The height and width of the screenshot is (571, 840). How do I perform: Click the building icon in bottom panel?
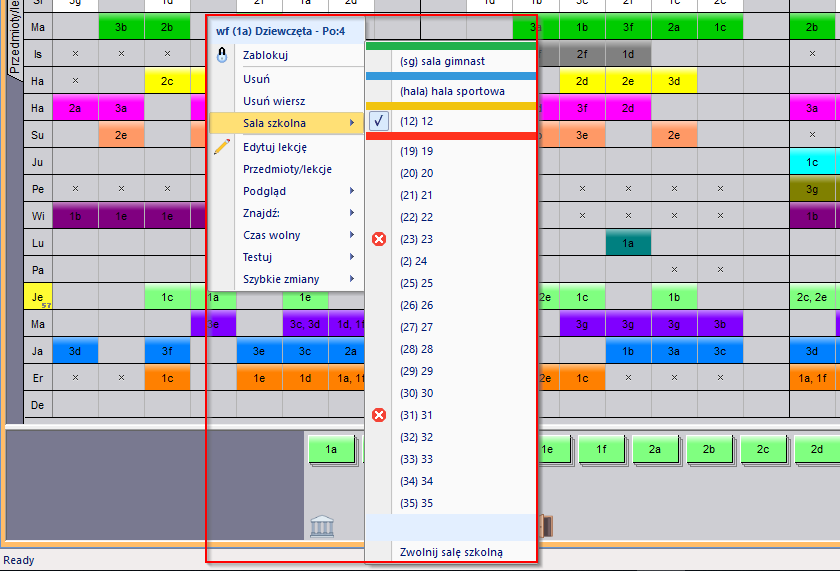[x=322, y=526]
